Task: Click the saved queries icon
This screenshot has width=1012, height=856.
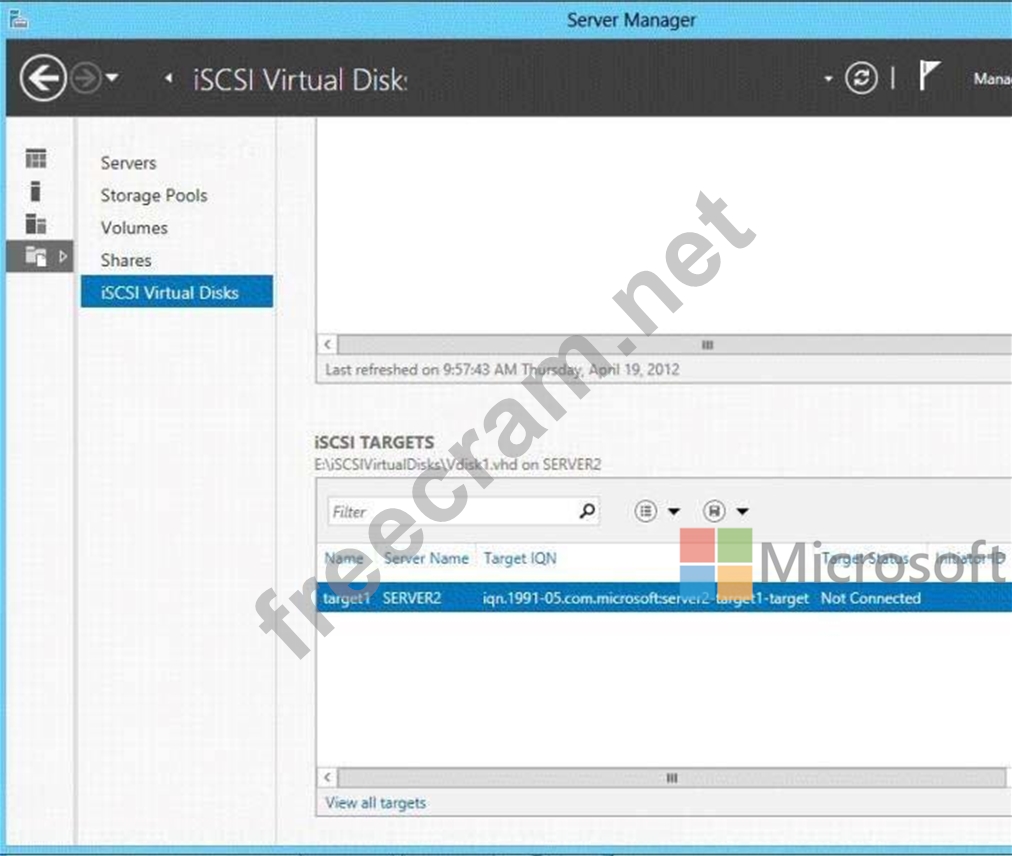Action: 714,511
